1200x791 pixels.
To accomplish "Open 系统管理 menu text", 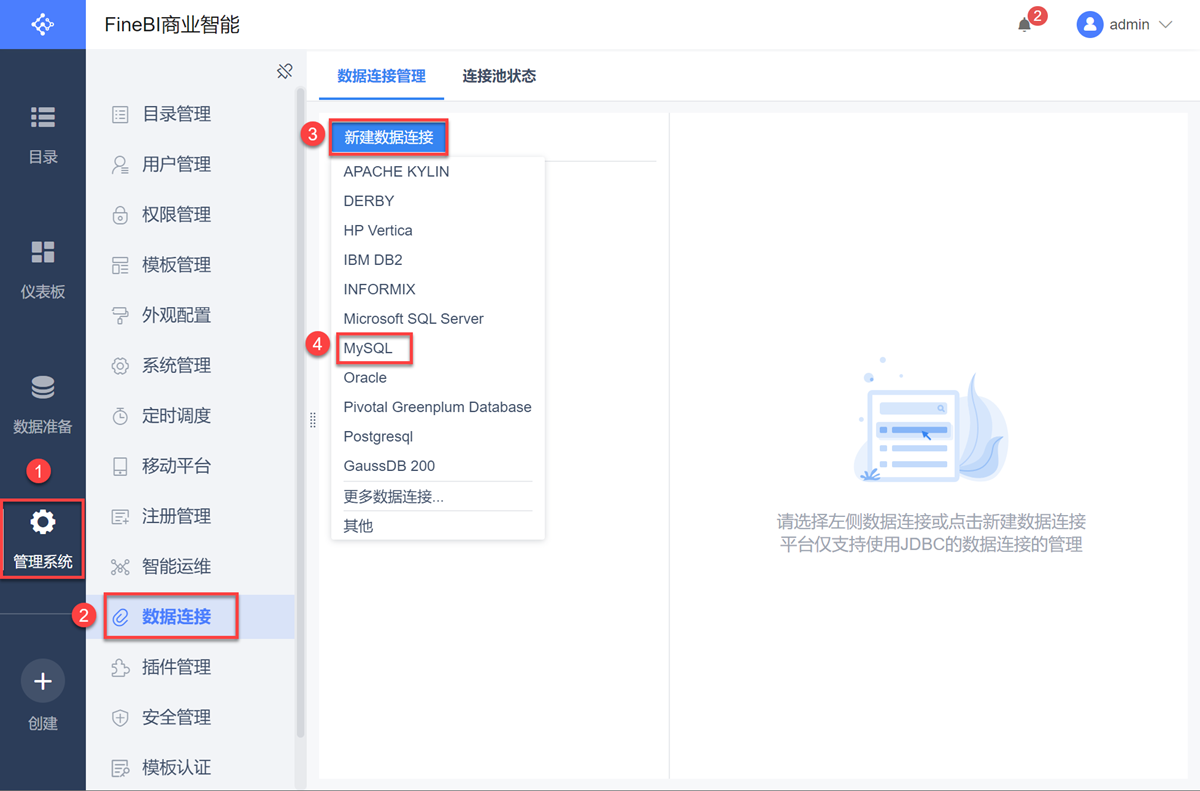I will (177, 366).
